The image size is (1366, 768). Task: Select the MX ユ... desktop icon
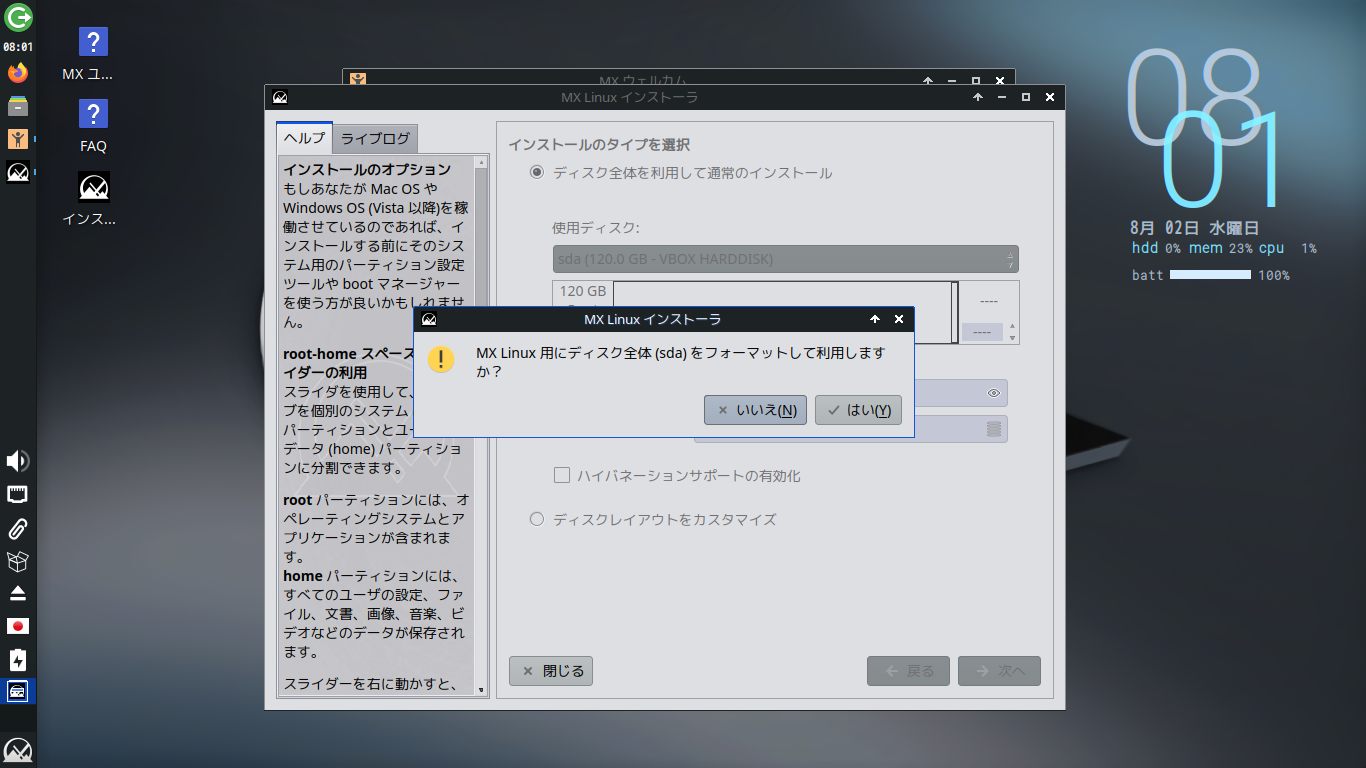click(x=93, y=55)
